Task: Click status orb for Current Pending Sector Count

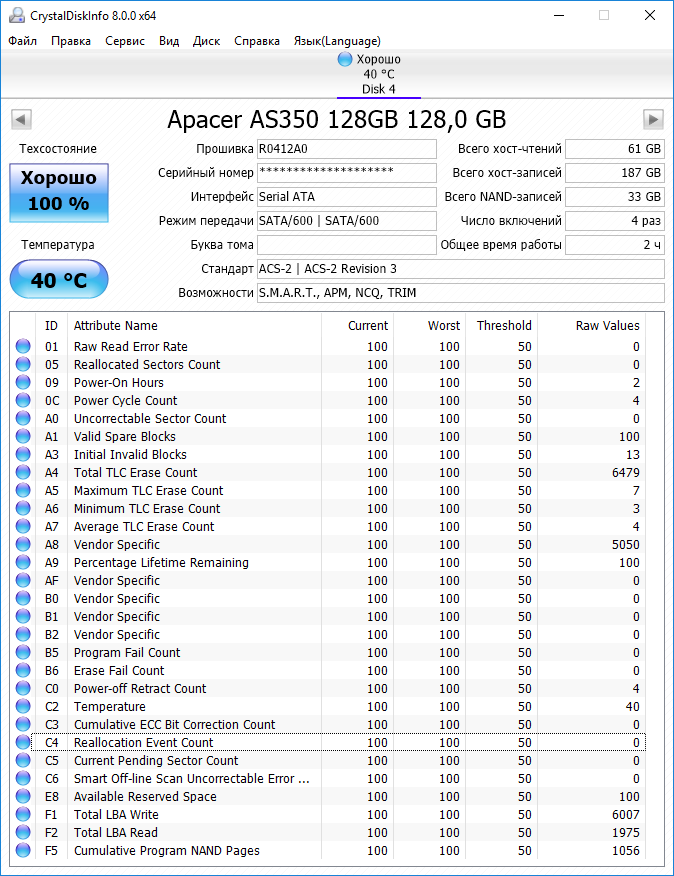Action: tap(23, 760)
